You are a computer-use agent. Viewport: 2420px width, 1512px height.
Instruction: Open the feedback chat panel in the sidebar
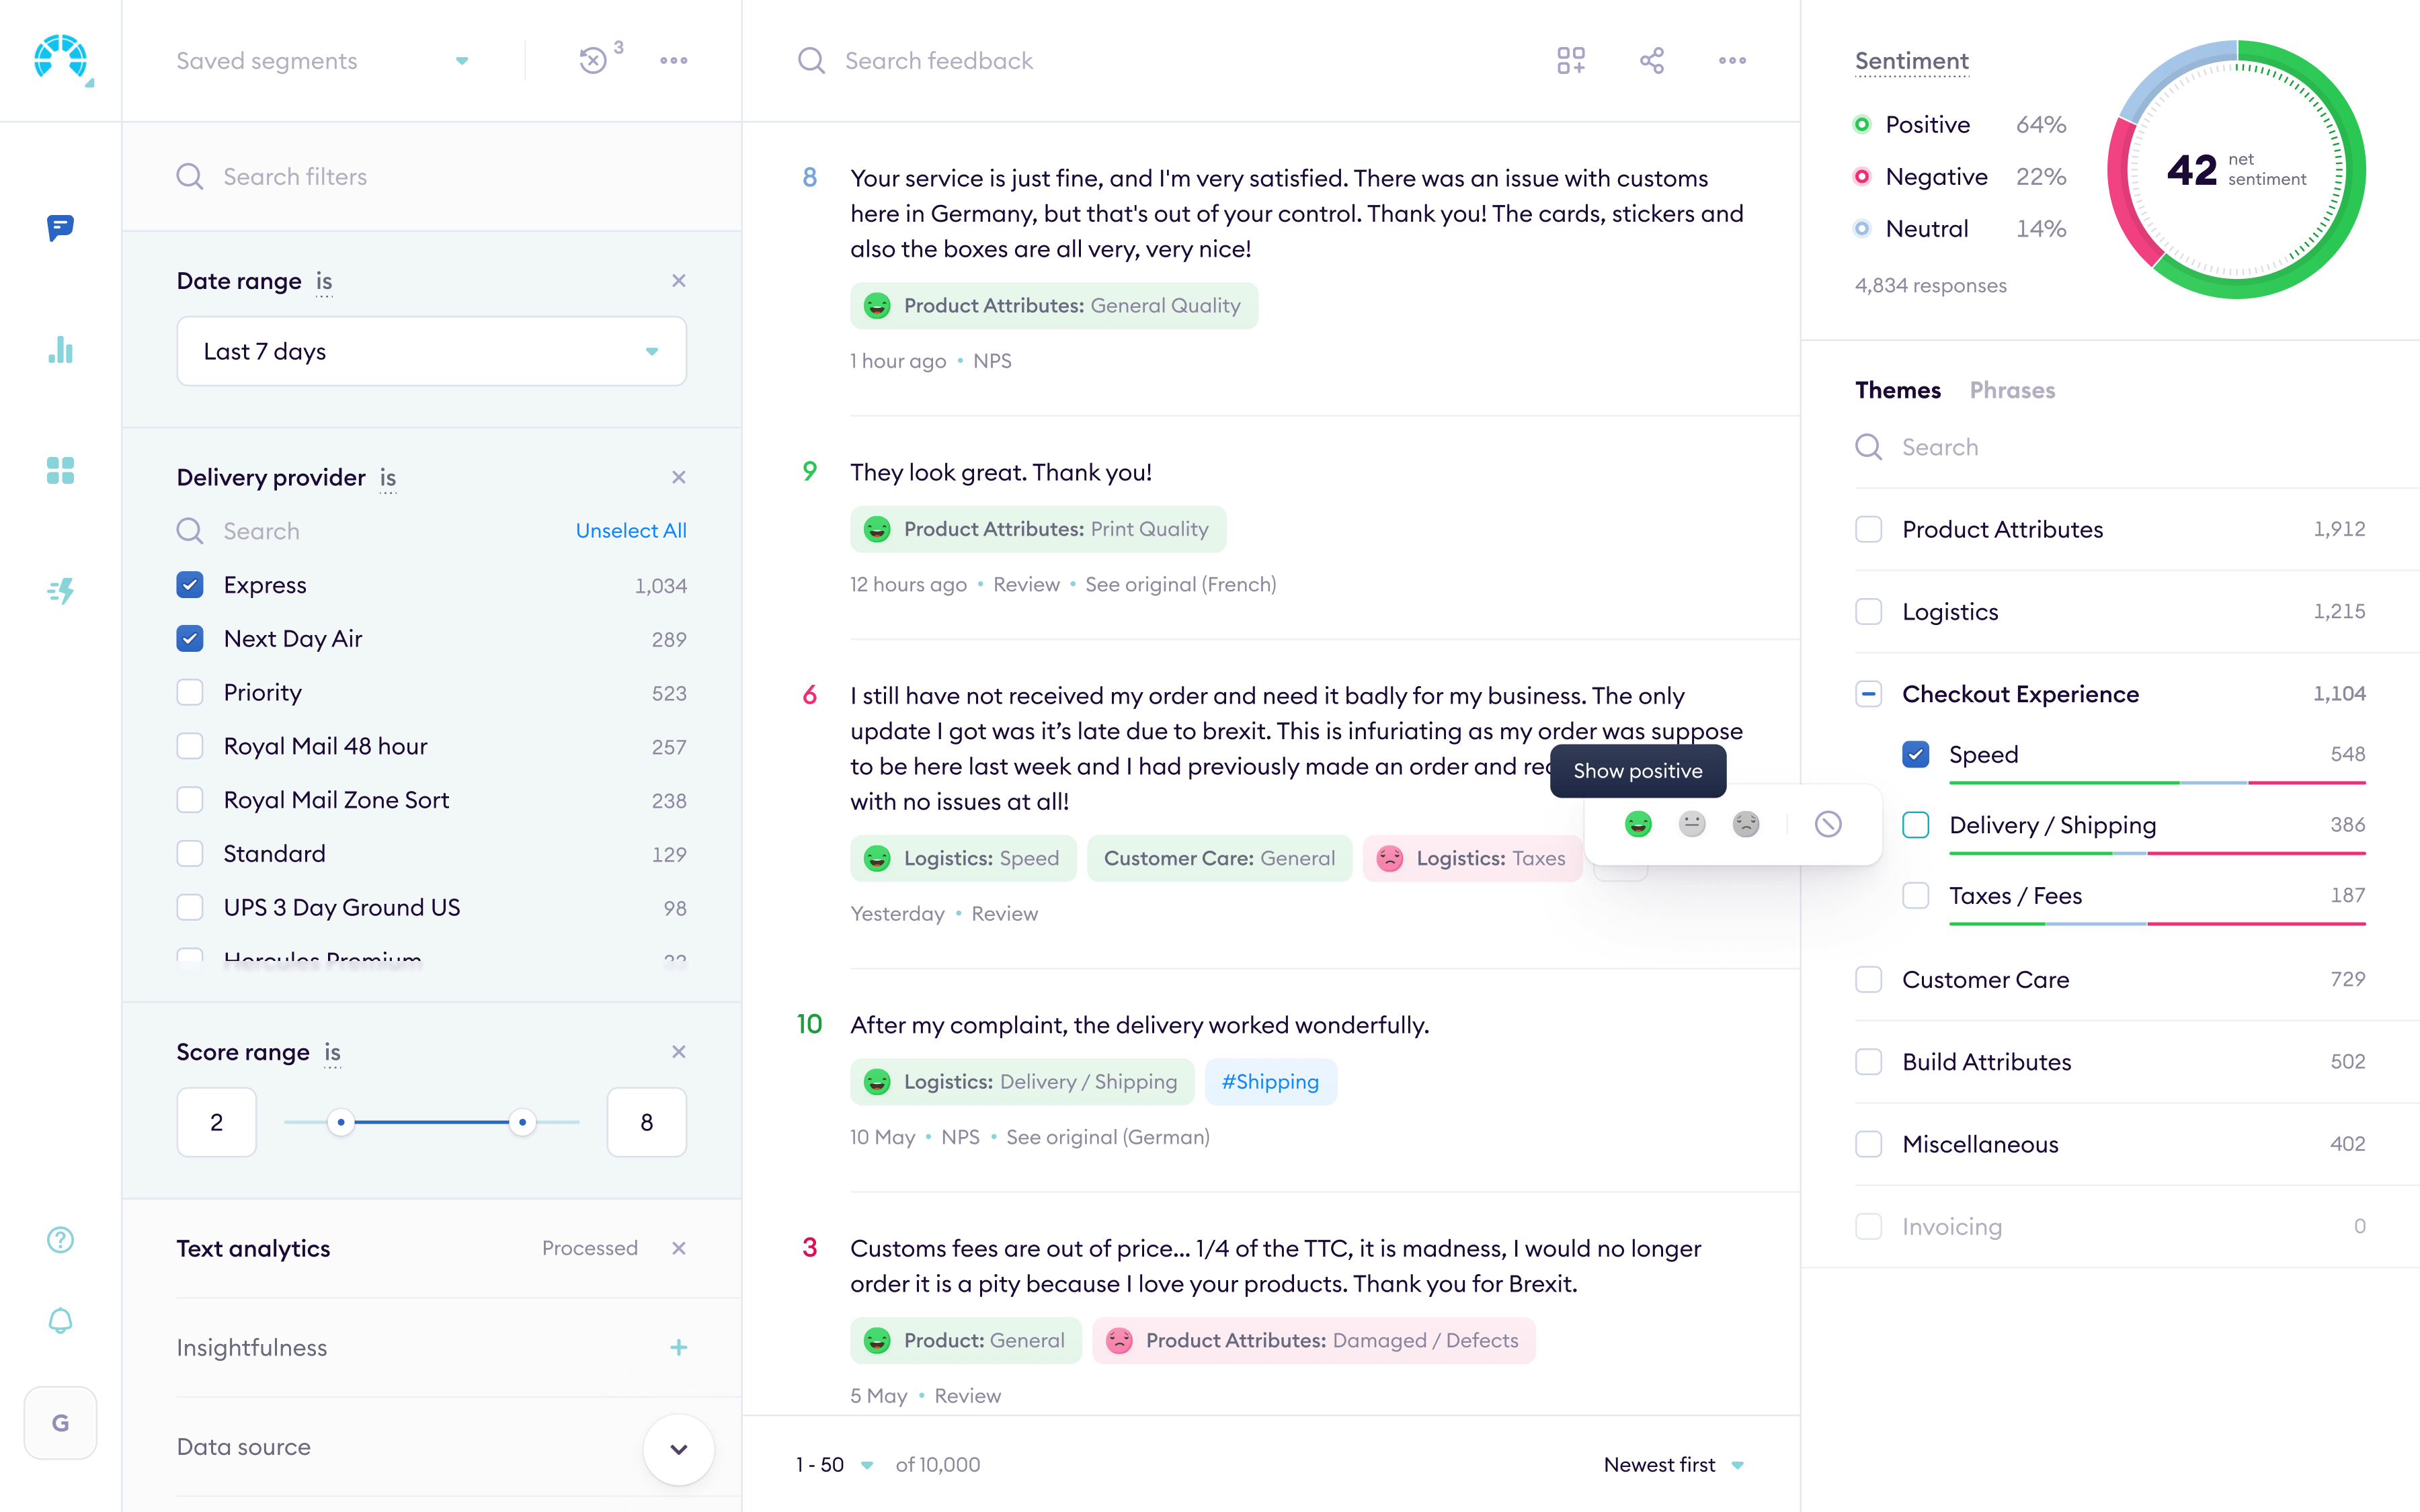click(x=60, y=229)
